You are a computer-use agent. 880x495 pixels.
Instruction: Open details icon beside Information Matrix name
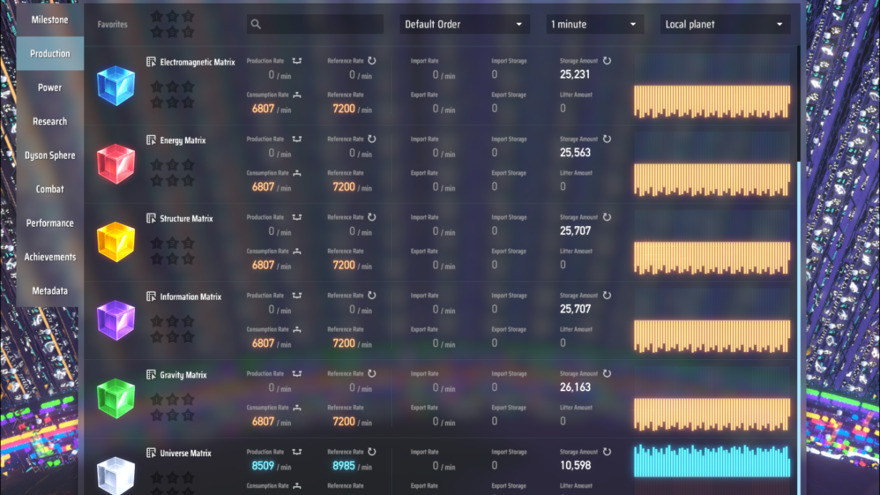151,297
